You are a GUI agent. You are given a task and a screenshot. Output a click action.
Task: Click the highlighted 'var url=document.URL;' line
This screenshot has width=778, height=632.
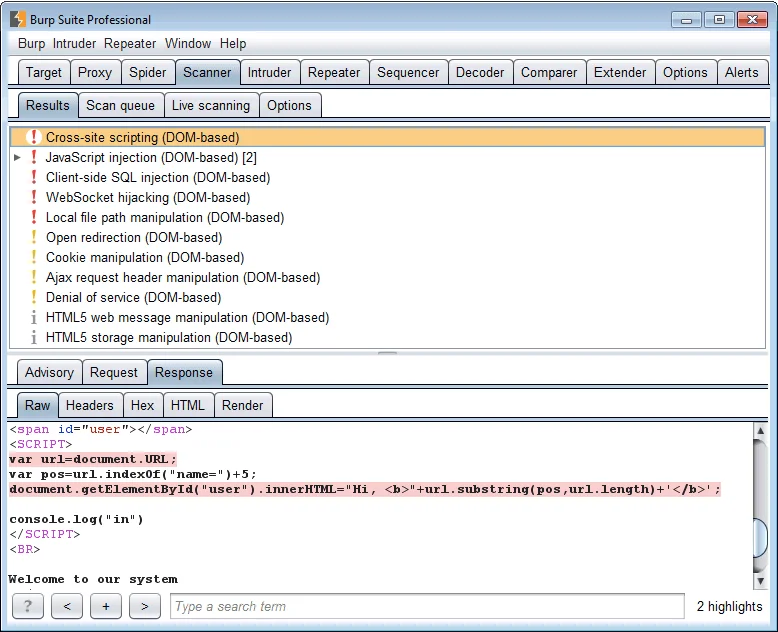point(93,459)
